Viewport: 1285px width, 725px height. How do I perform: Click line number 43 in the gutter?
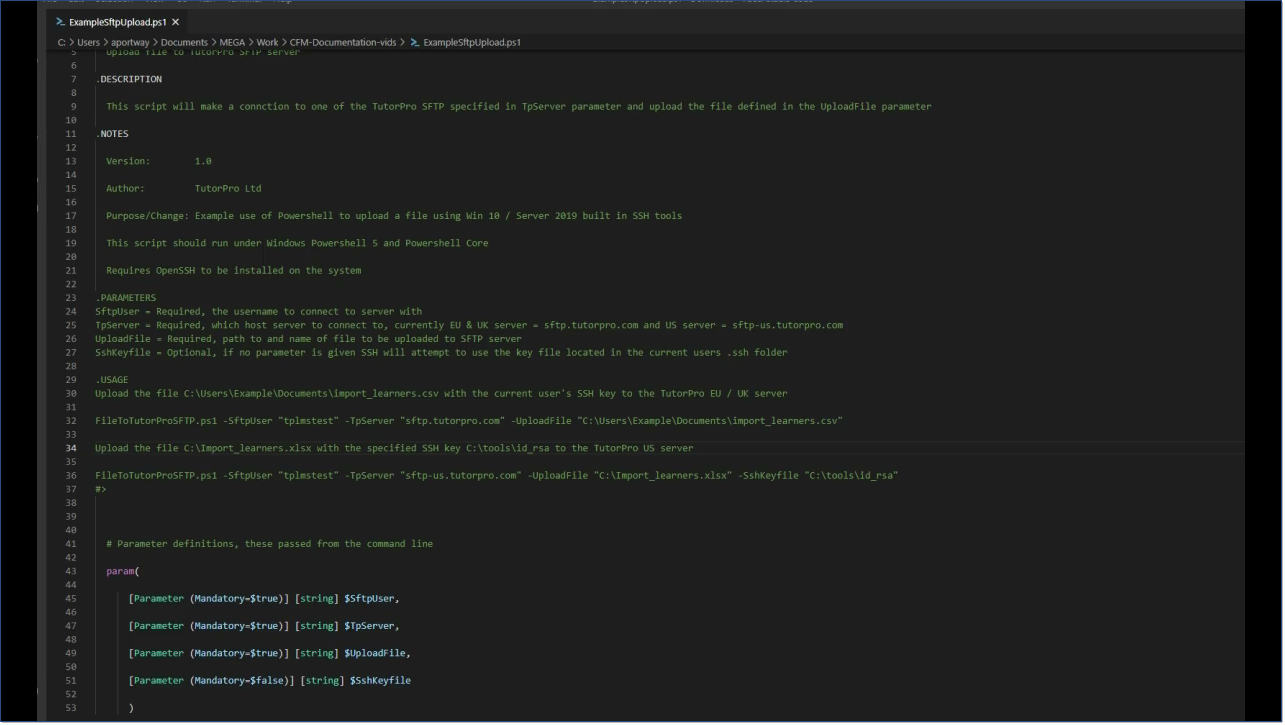[71, 571]
